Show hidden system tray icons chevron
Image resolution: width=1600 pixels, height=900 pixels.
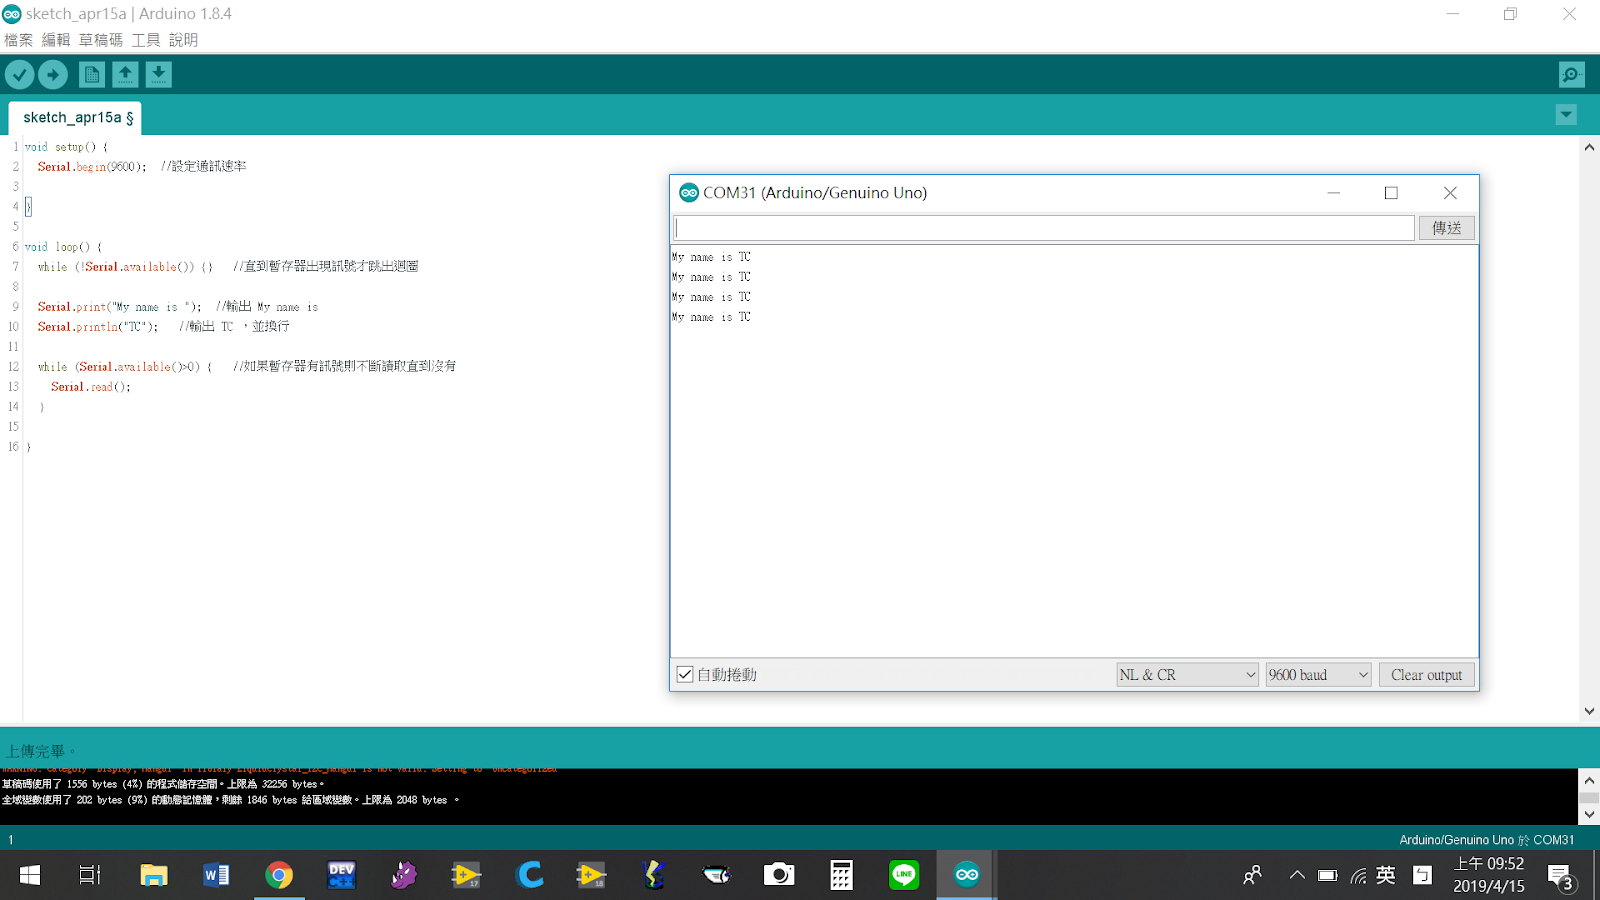(x=1297, y=875)
